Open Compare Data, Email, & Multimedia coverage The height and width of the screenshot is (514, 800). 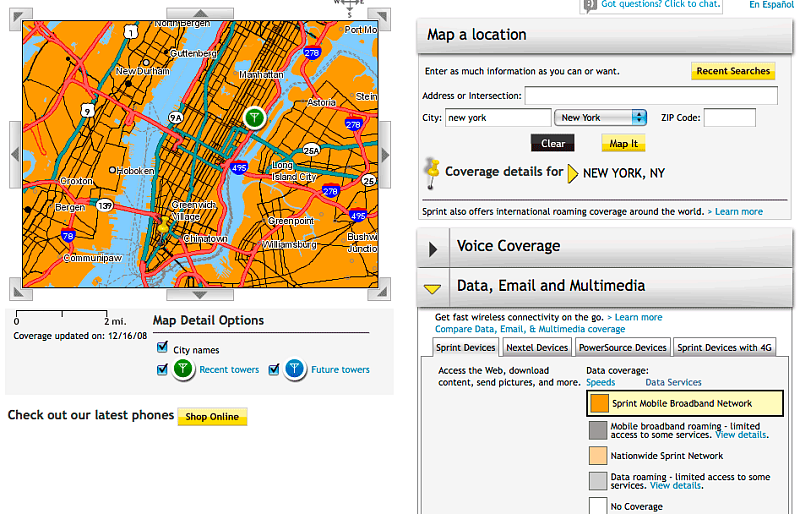[x=530, y=329]
